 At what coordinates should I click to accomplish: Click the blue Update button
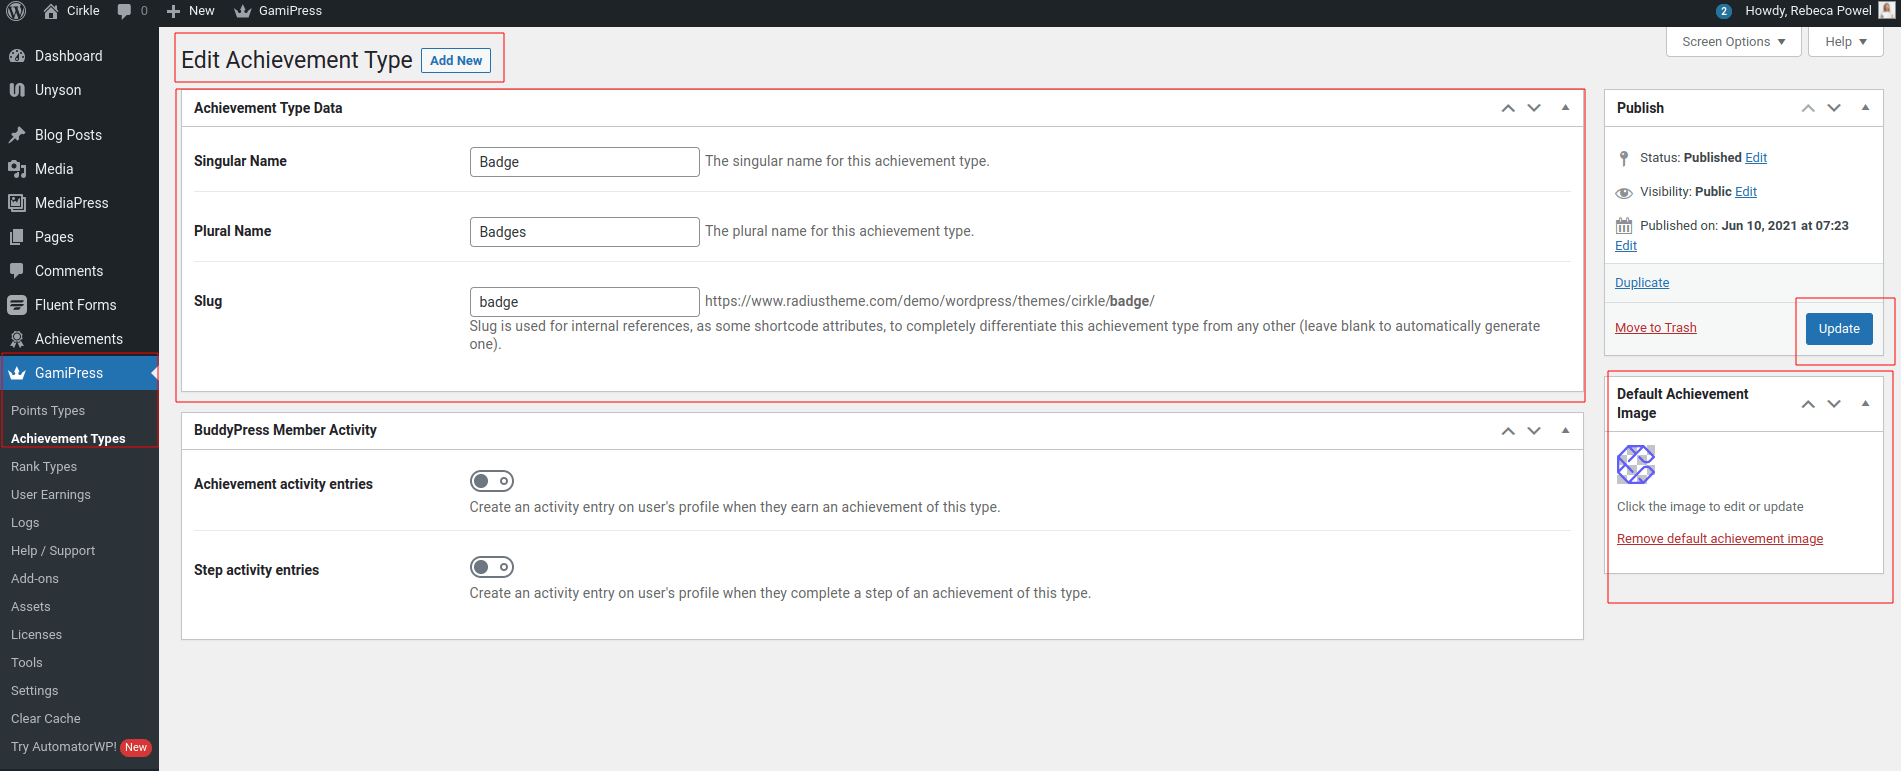click(1839, 329)
